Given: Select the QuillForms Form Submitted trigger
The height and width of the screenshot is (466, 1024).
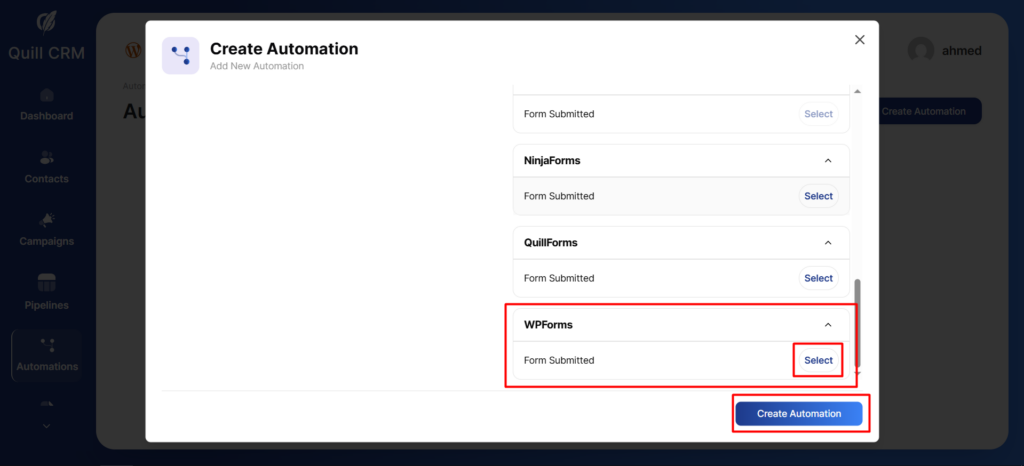Looking at the screenshot, I should (x=818, y=278).
